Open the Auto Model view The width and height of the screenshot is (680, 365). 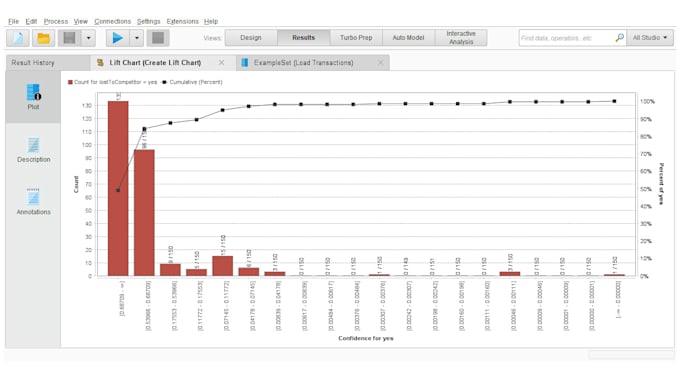(409, 38)
